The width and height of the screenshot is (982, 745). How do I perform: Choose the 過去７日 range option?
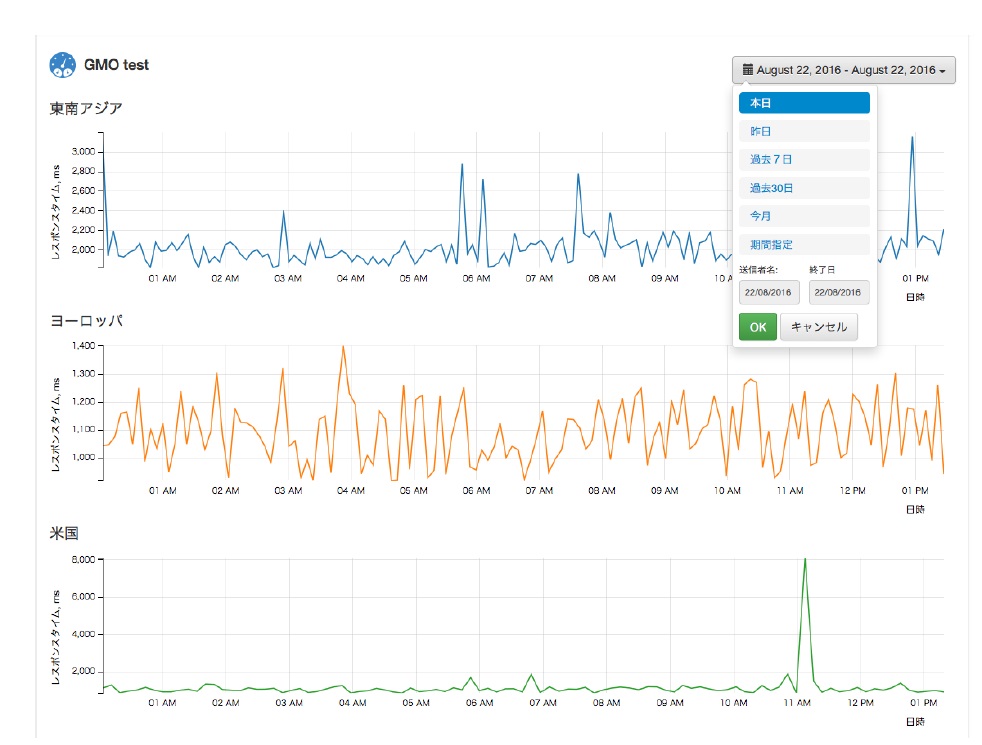[x=804, y=160]
